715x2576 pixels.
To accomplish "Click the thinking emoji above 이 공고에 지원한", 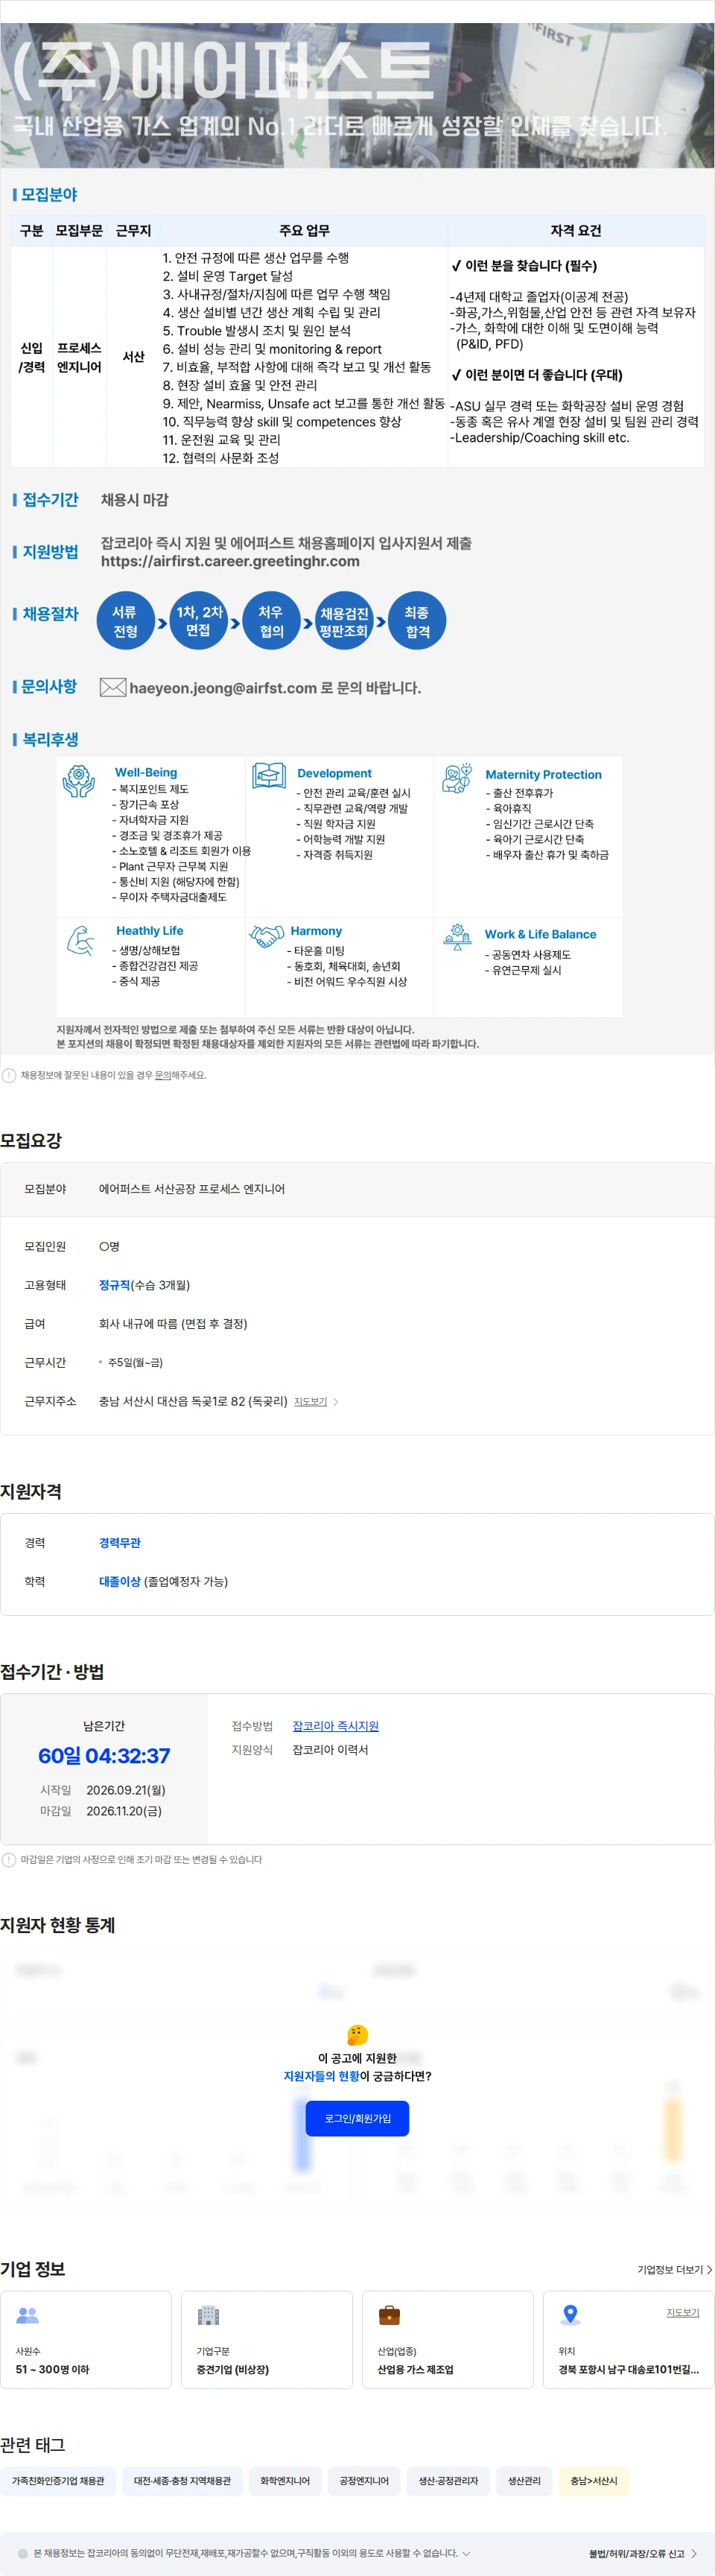I will tap(357, 2034).
